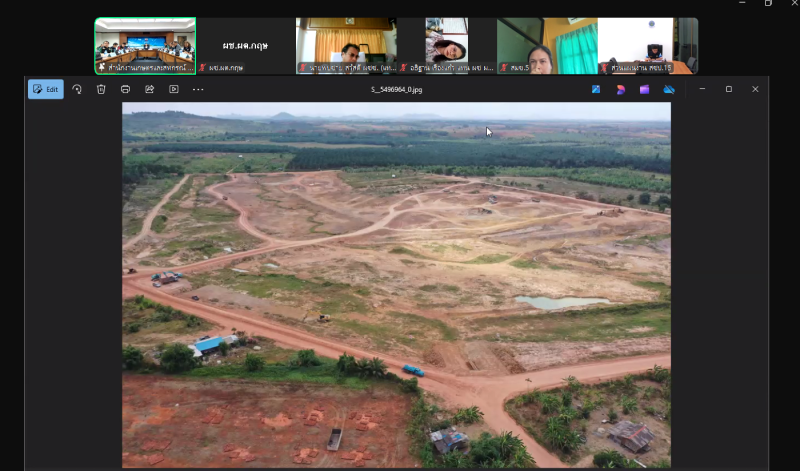The height and width of the screenshot is (471, 800).
Task: Select the name-only participant tile without video
Action: coord(246,45)
